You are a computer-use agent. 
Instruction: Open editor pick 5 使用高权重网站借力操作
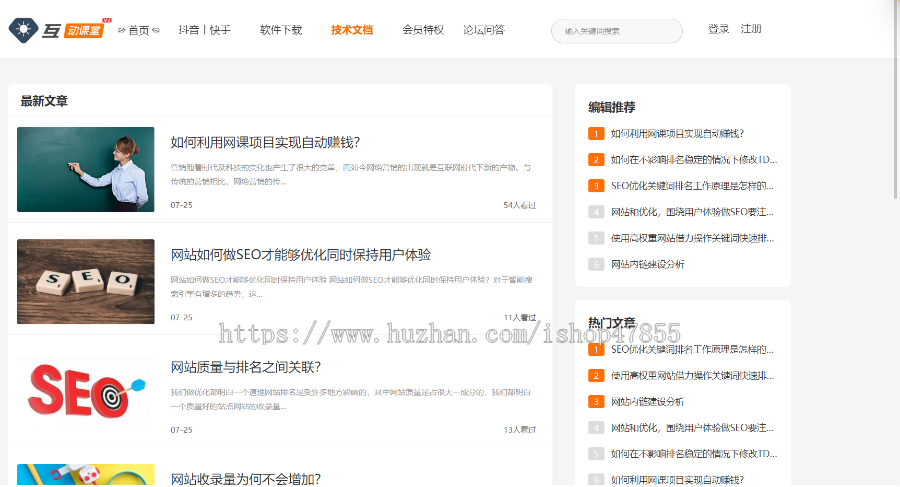tap(692, 238)
